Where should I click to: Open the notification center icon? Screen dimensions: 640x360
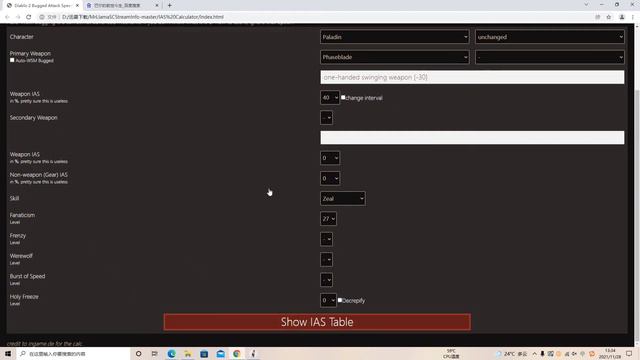tap(629, 353)
